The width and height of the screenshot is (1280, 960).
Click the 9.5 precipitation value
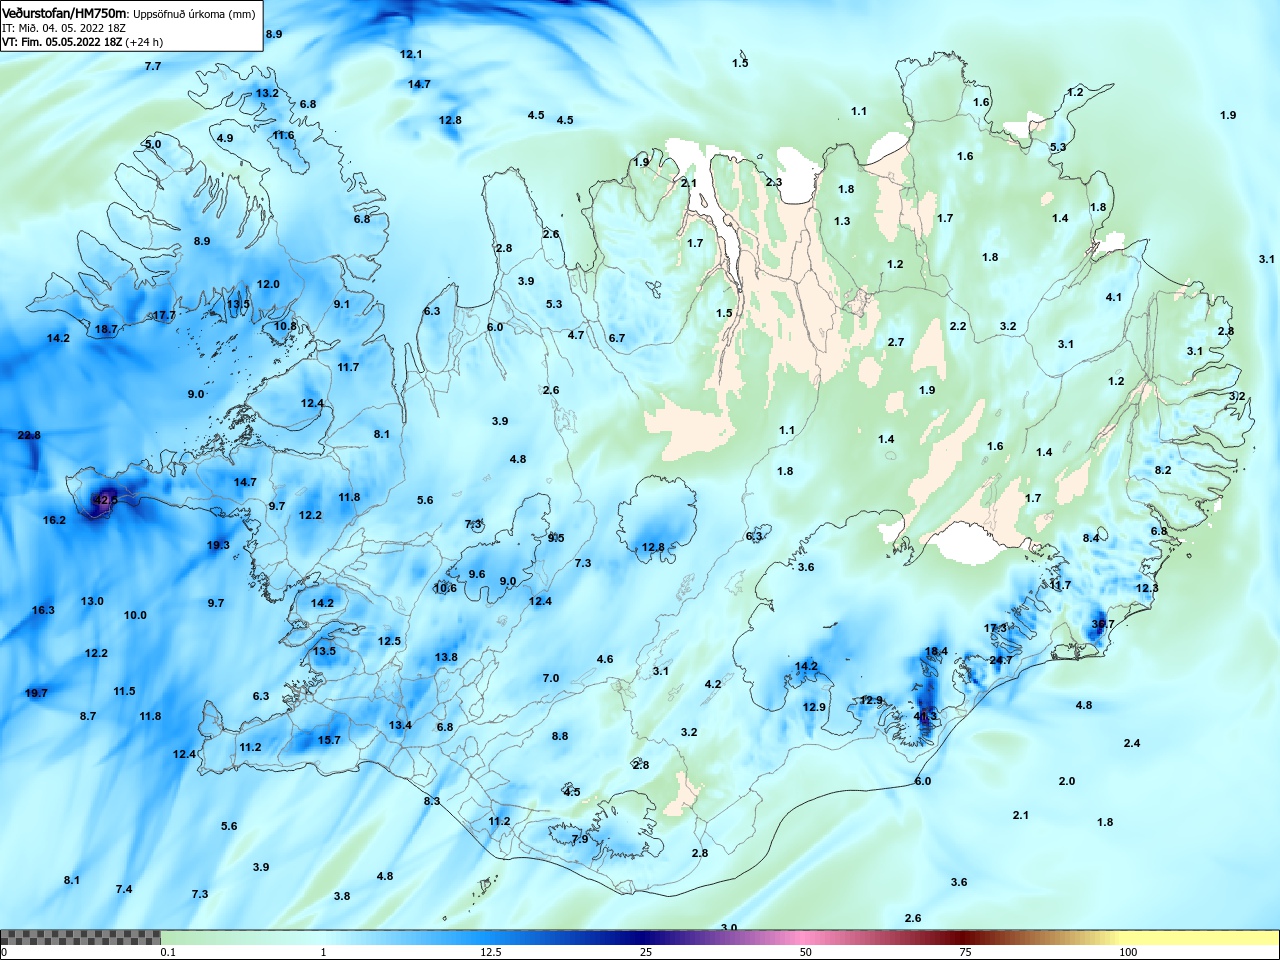click(556, 538)
